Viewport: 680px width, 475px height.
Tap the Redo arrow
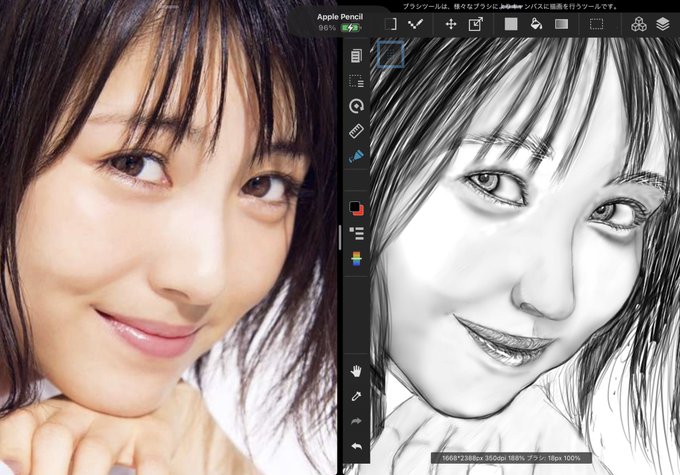[x=356, y=421]
